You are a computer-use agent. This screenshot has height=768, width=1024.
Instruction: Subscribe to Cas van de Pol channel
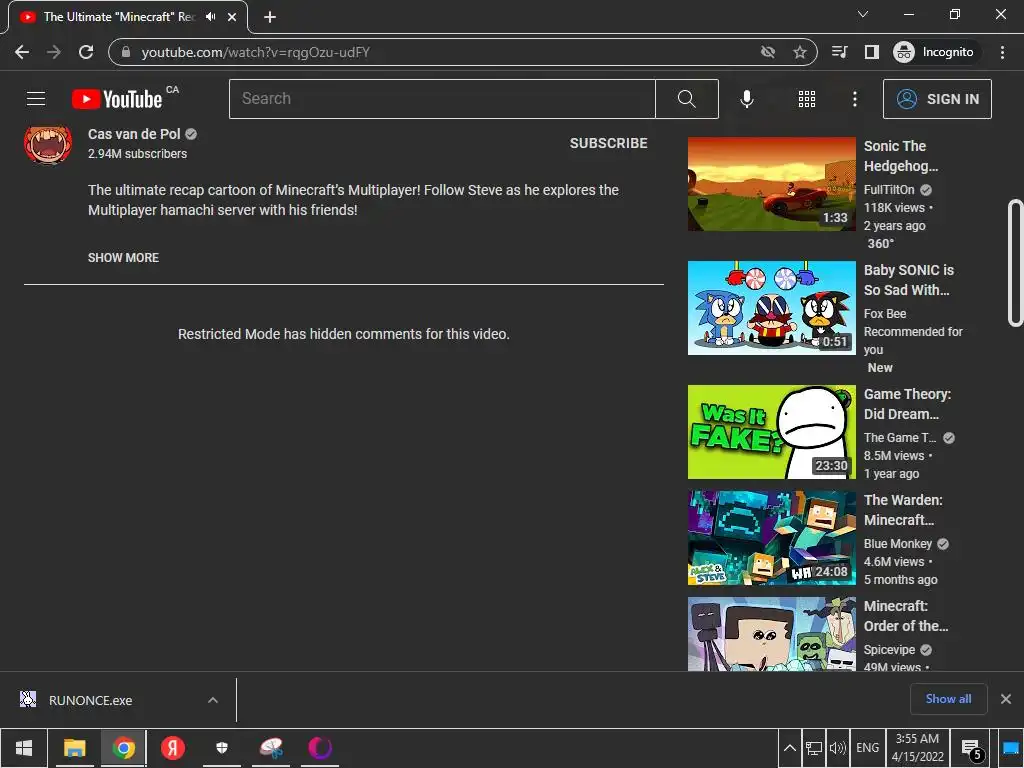(x=608, y=143)
